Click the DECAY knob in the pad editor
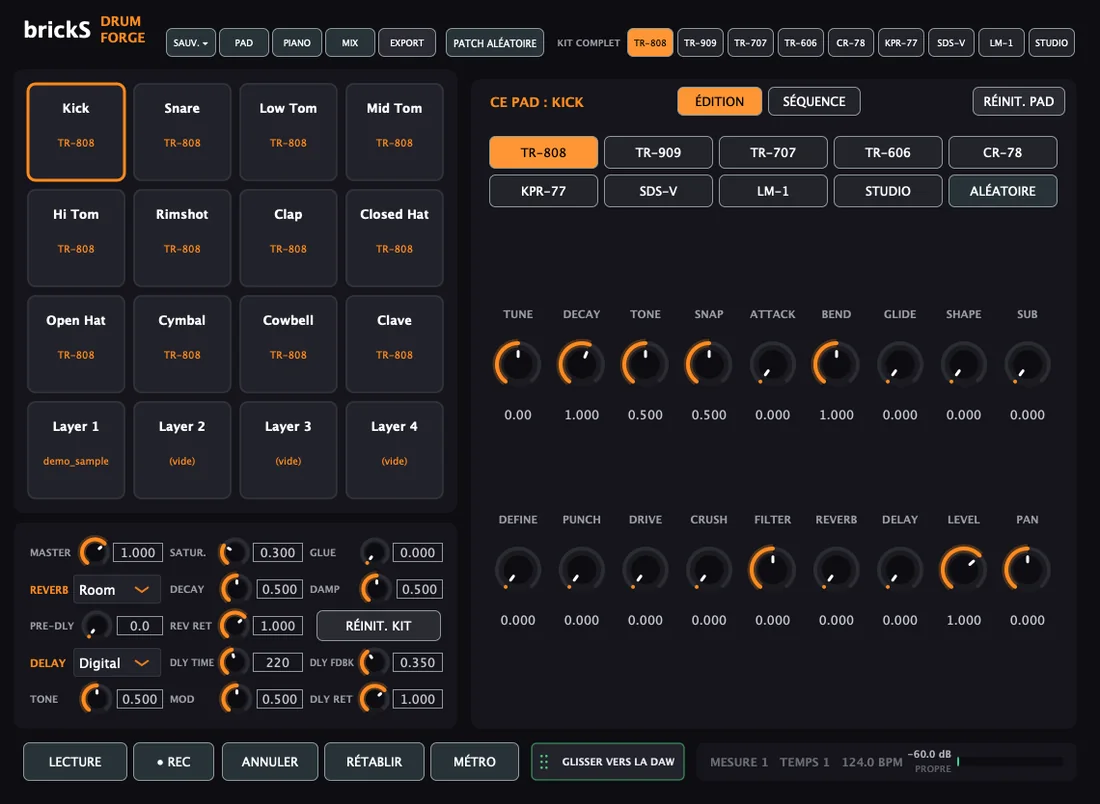This screenshot has width=1100, height=804. click(582, 363)
